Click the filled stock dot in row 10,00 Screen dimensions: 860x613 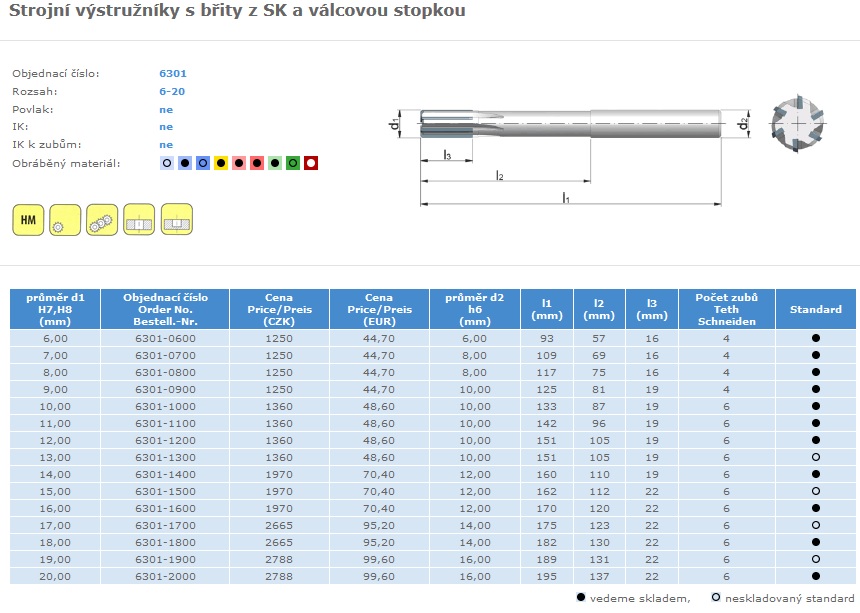coord(816,406)
